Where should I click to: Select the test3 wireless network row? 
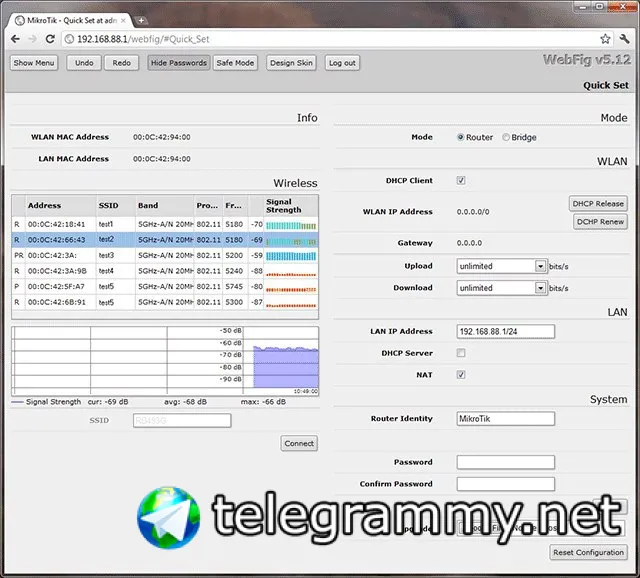pyautogui.click(x=165, y=256)
